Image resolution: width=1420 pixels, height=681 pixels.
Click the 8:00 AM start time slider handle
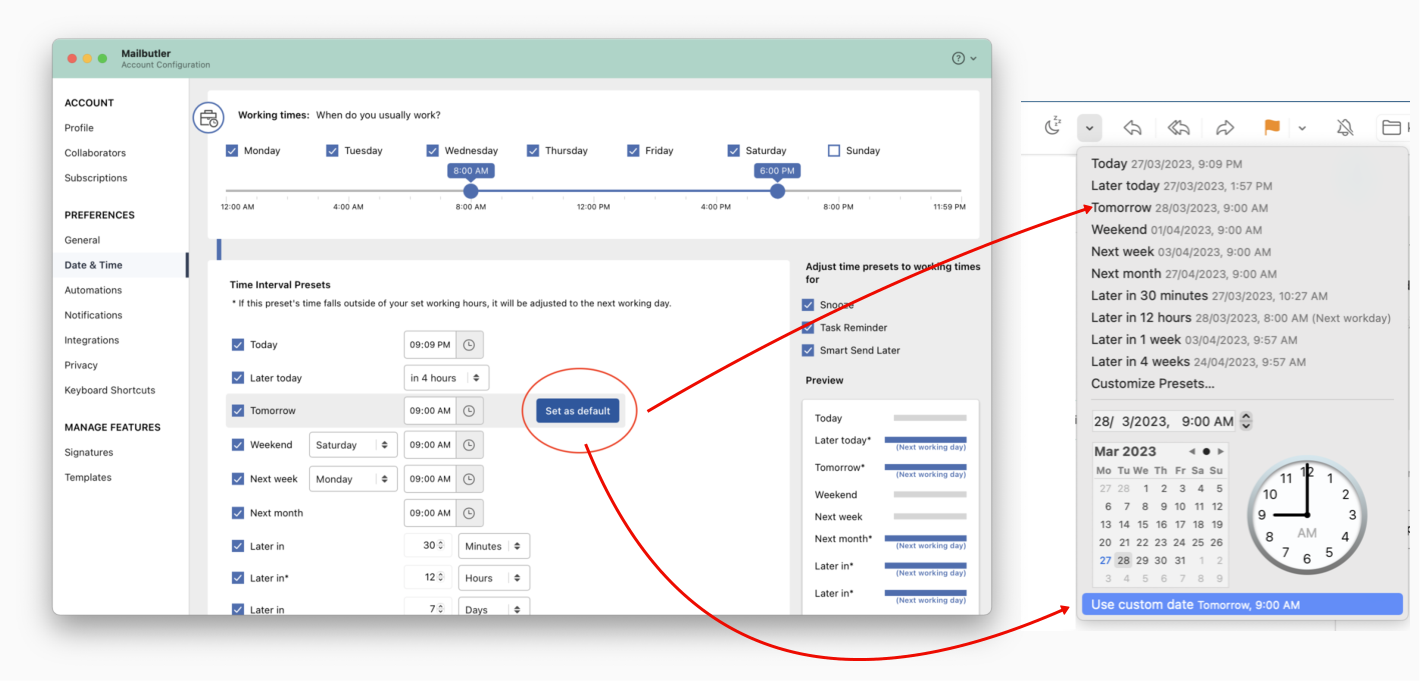click(x=471, y=191)
